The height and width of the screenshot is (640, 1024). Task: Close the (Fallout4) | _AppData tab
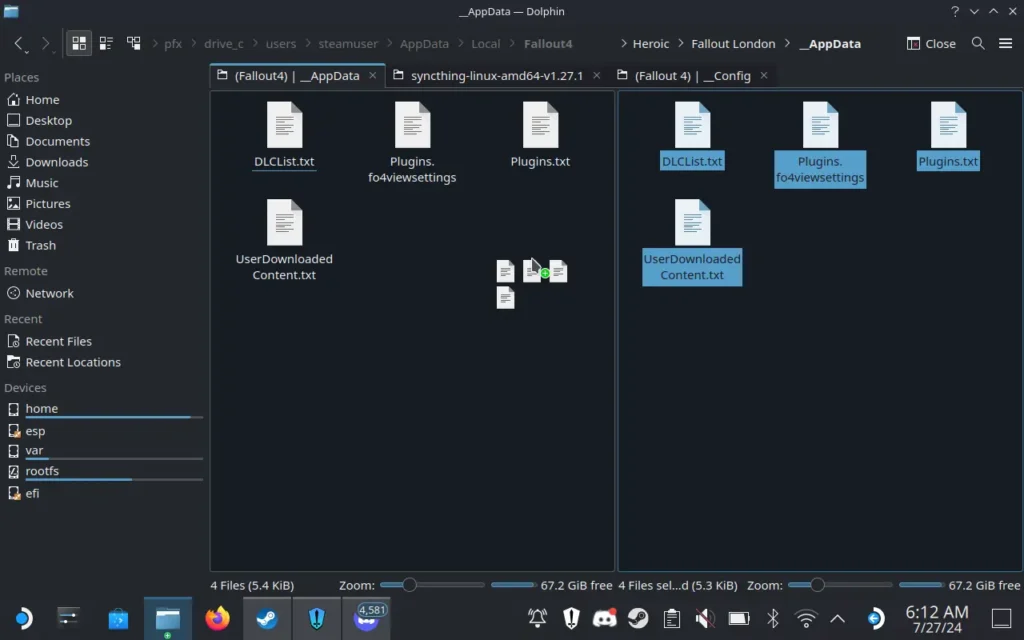point(372,76)
